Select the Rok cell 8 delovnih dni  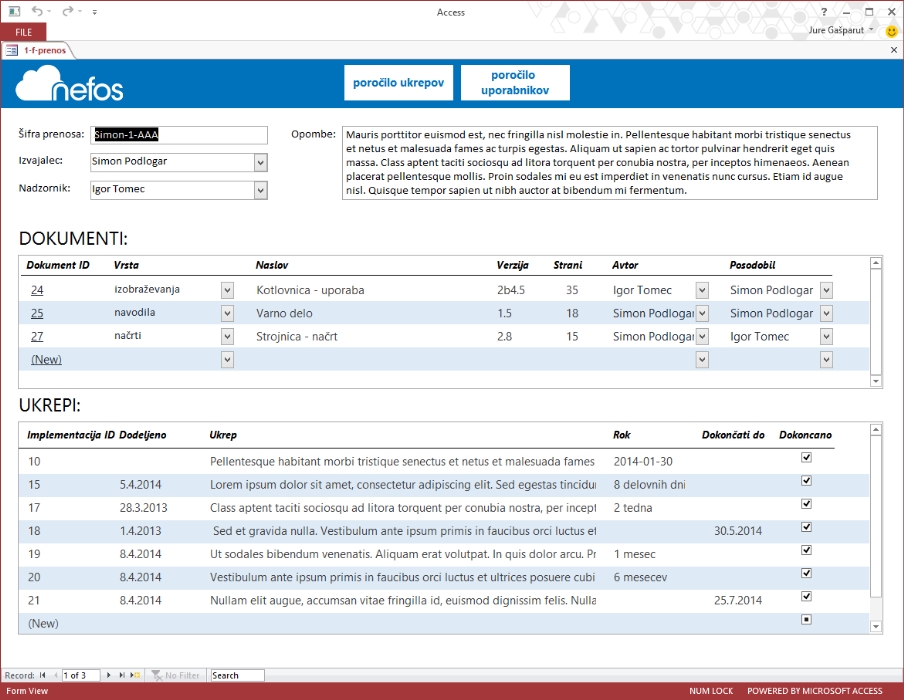[650, 484]
